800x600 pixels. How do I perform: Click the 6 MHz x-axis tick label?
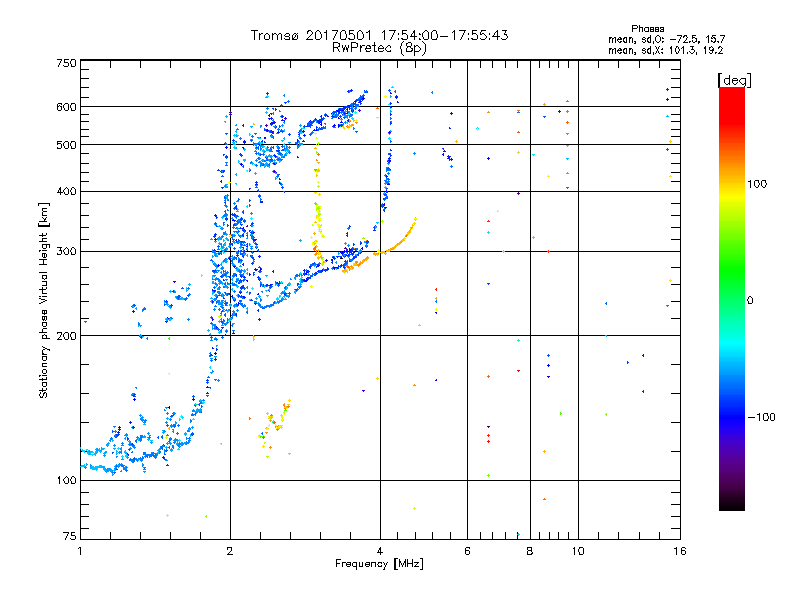point(467,551)
